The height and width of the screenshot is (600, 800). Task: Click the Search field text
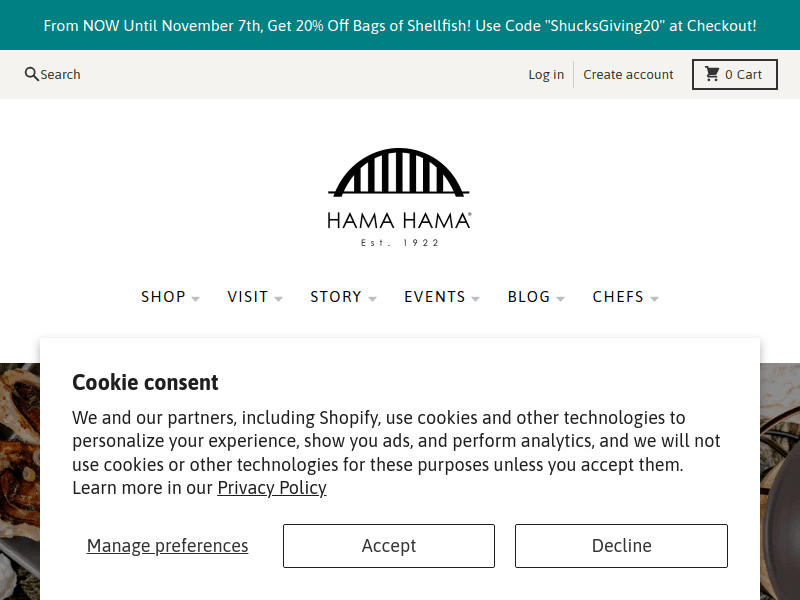click(x=61, y=74)
